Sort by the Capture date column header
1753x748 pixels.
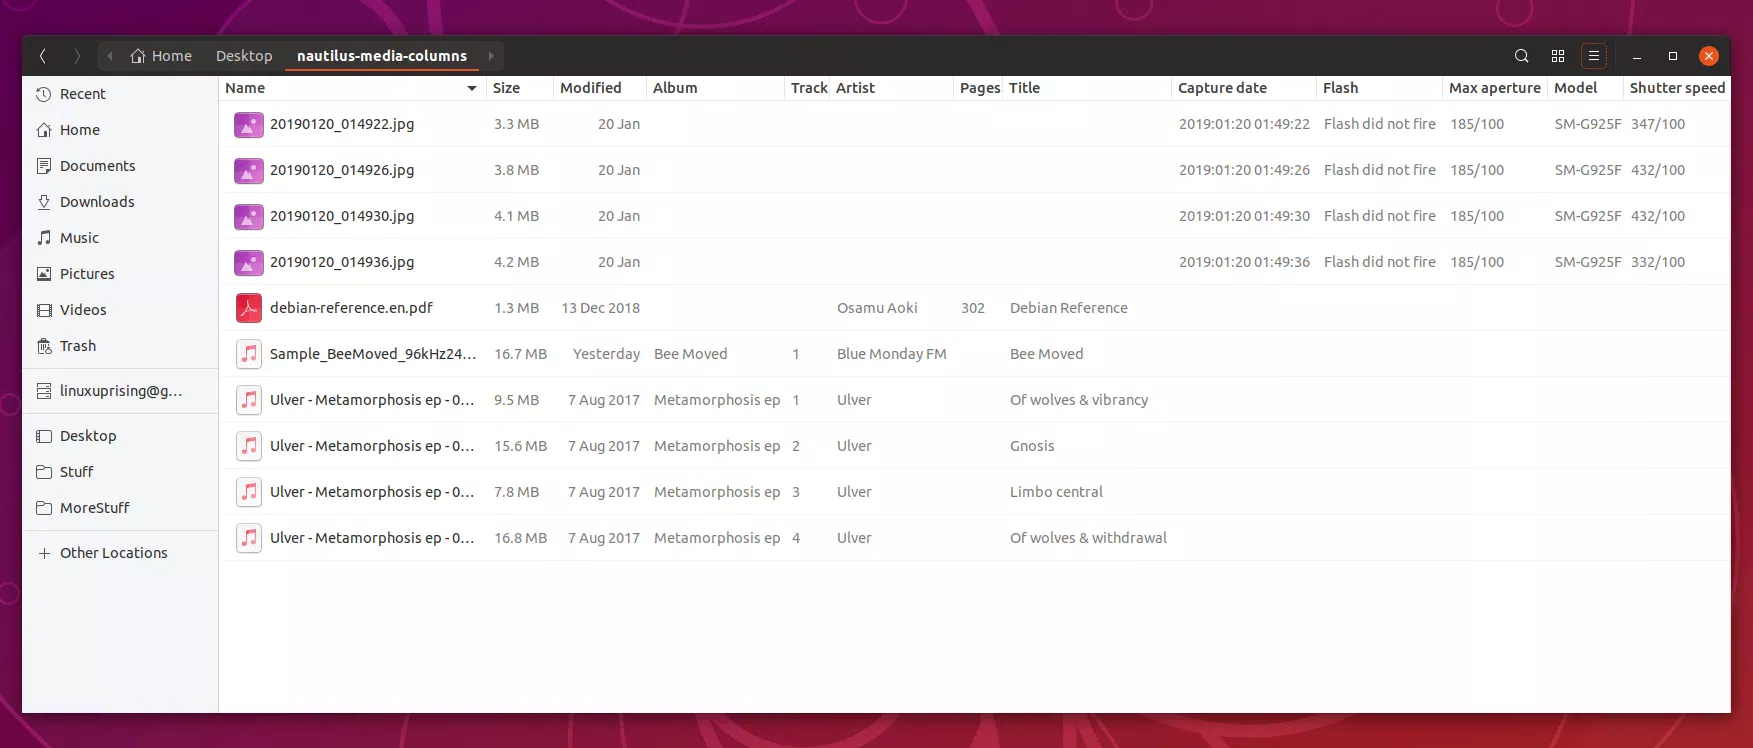[x=1244, y=88]
